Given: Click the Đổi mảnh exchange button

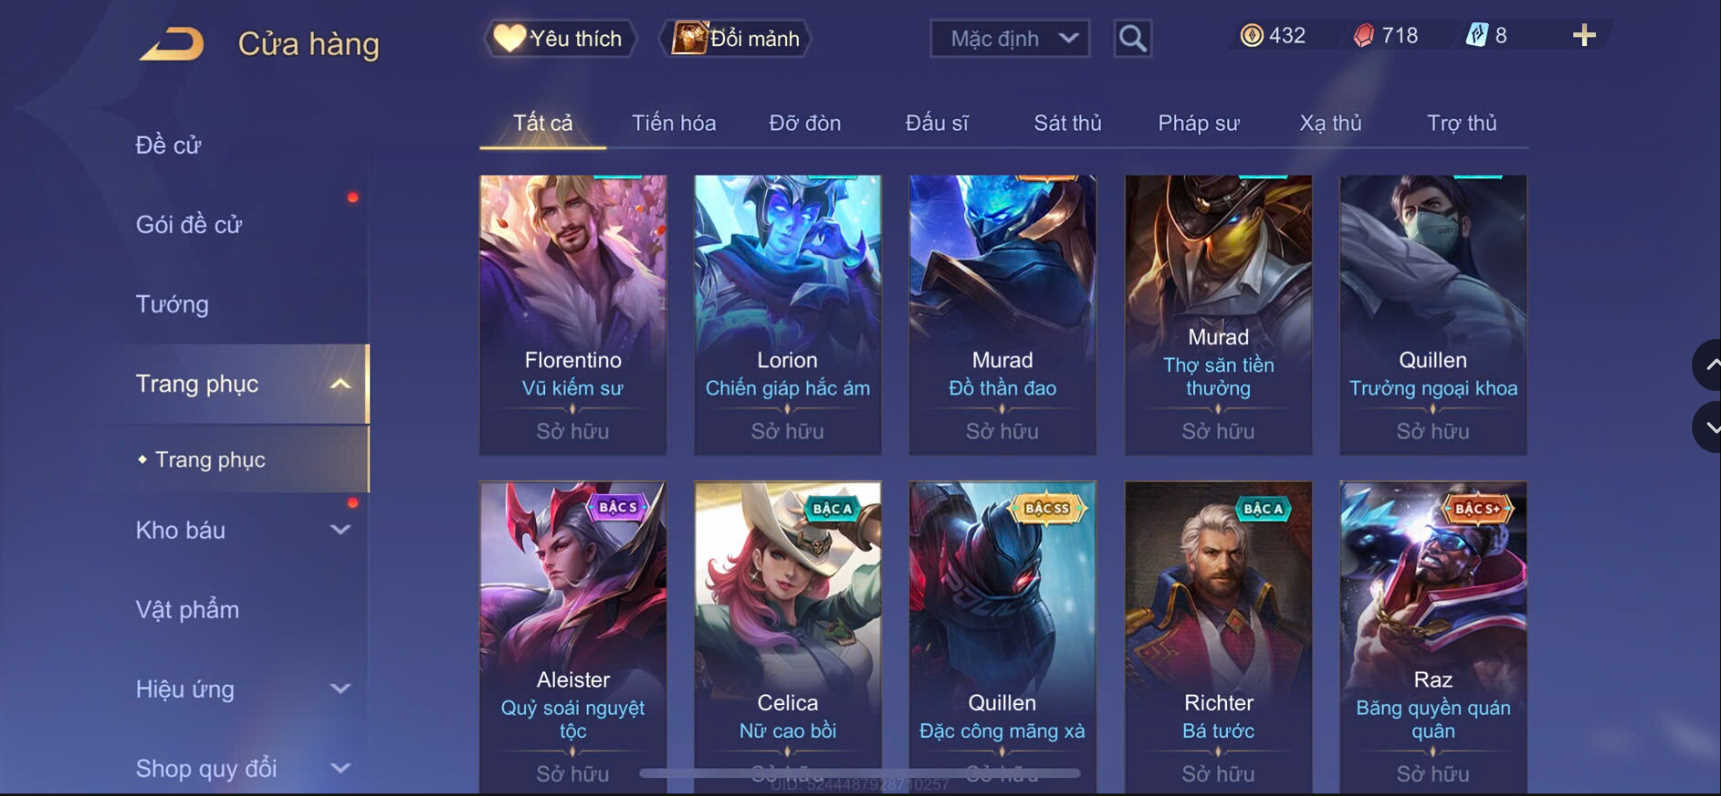Looking at the screenshot, I should [x=736, y=39].
